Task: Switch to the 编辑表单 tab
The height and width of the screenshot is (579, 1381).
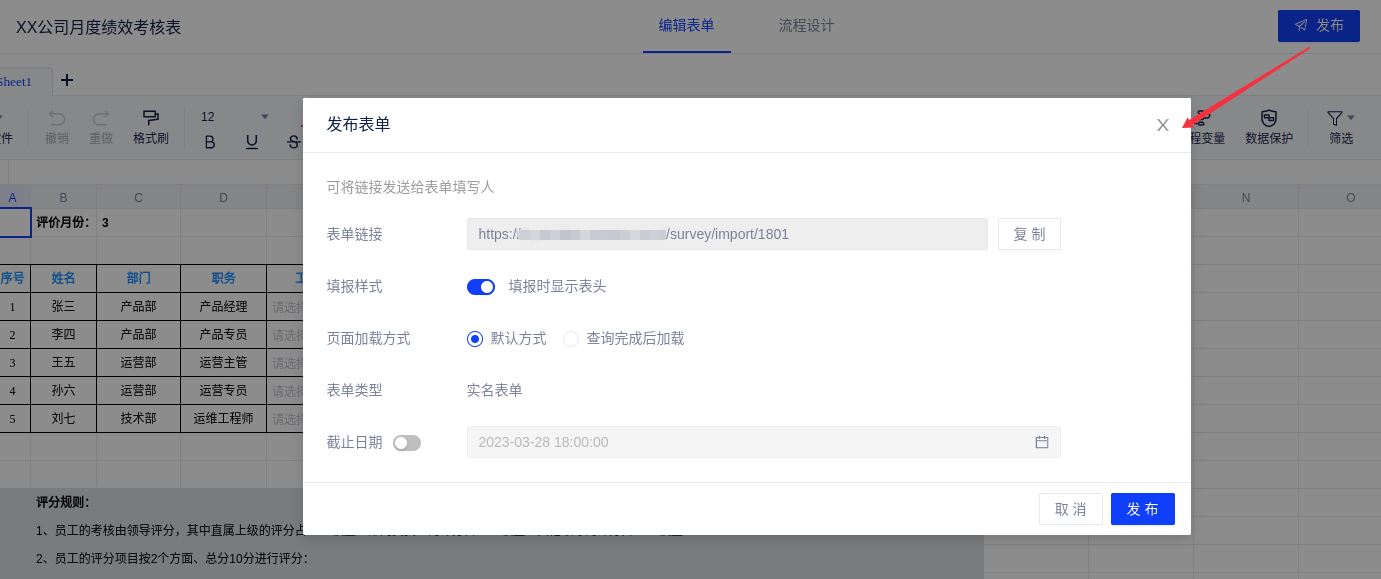Action: (686, 26)
